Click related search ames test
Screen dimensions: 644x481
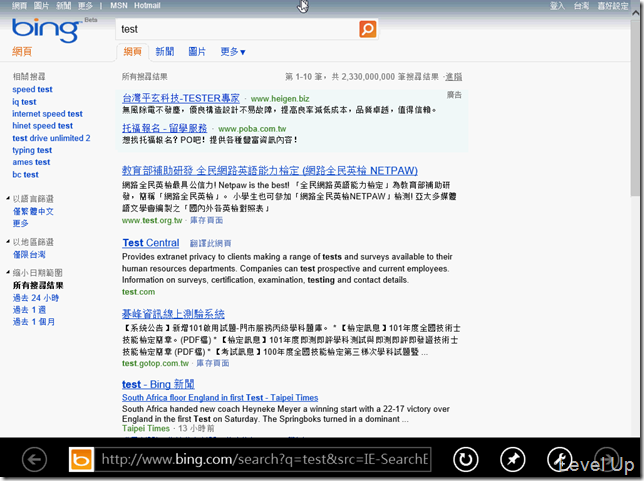[31, 162]
